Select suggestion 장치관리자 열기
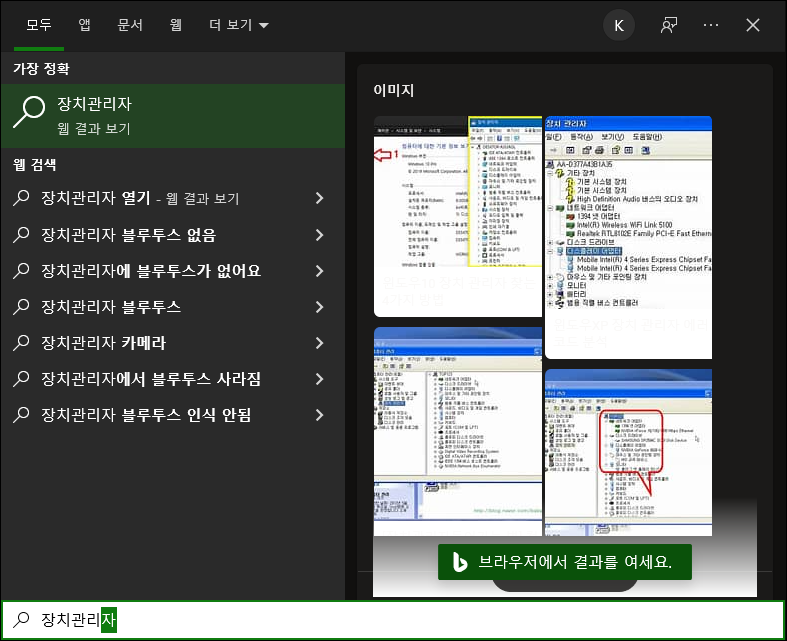Screen dimensions: 787x641 [173, 198]
